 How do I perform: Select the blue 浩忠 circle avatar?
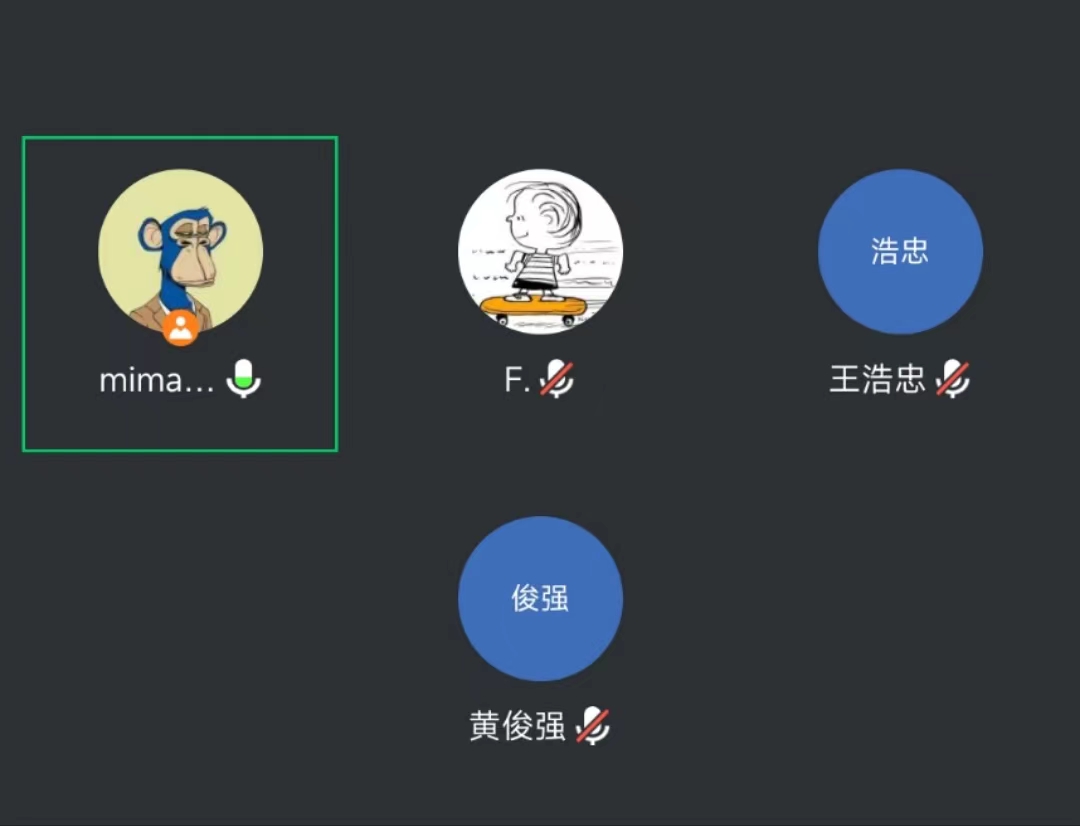point(900,251)
